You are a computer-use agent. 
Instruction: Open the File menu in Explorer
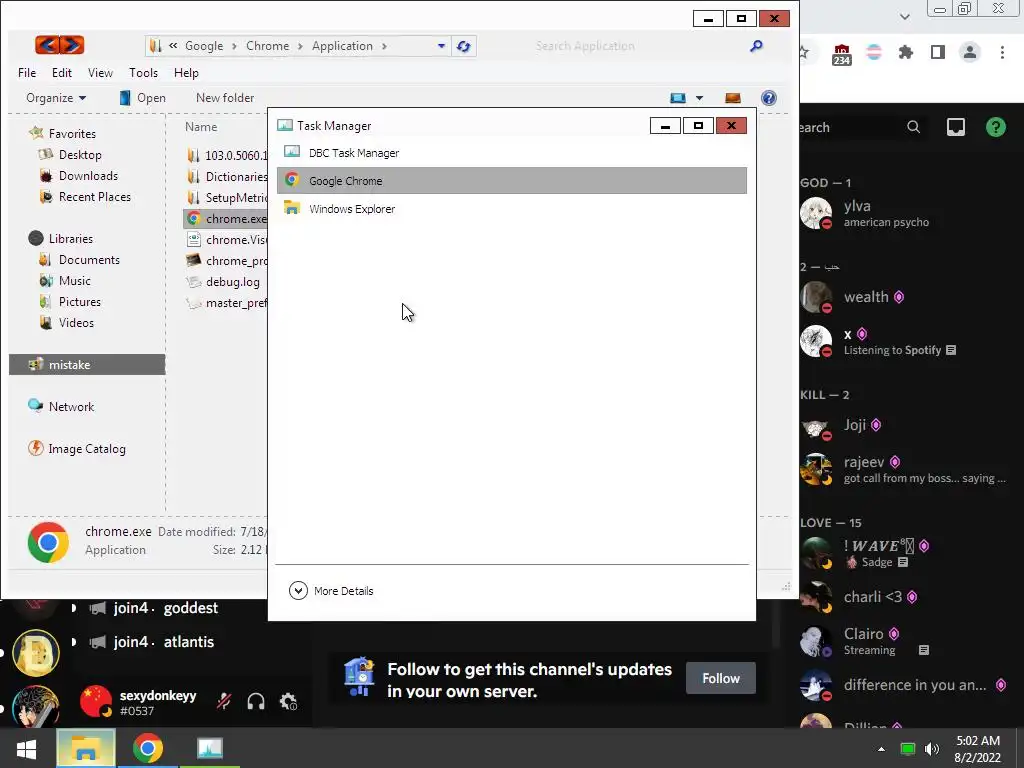(x=27, y=72)
